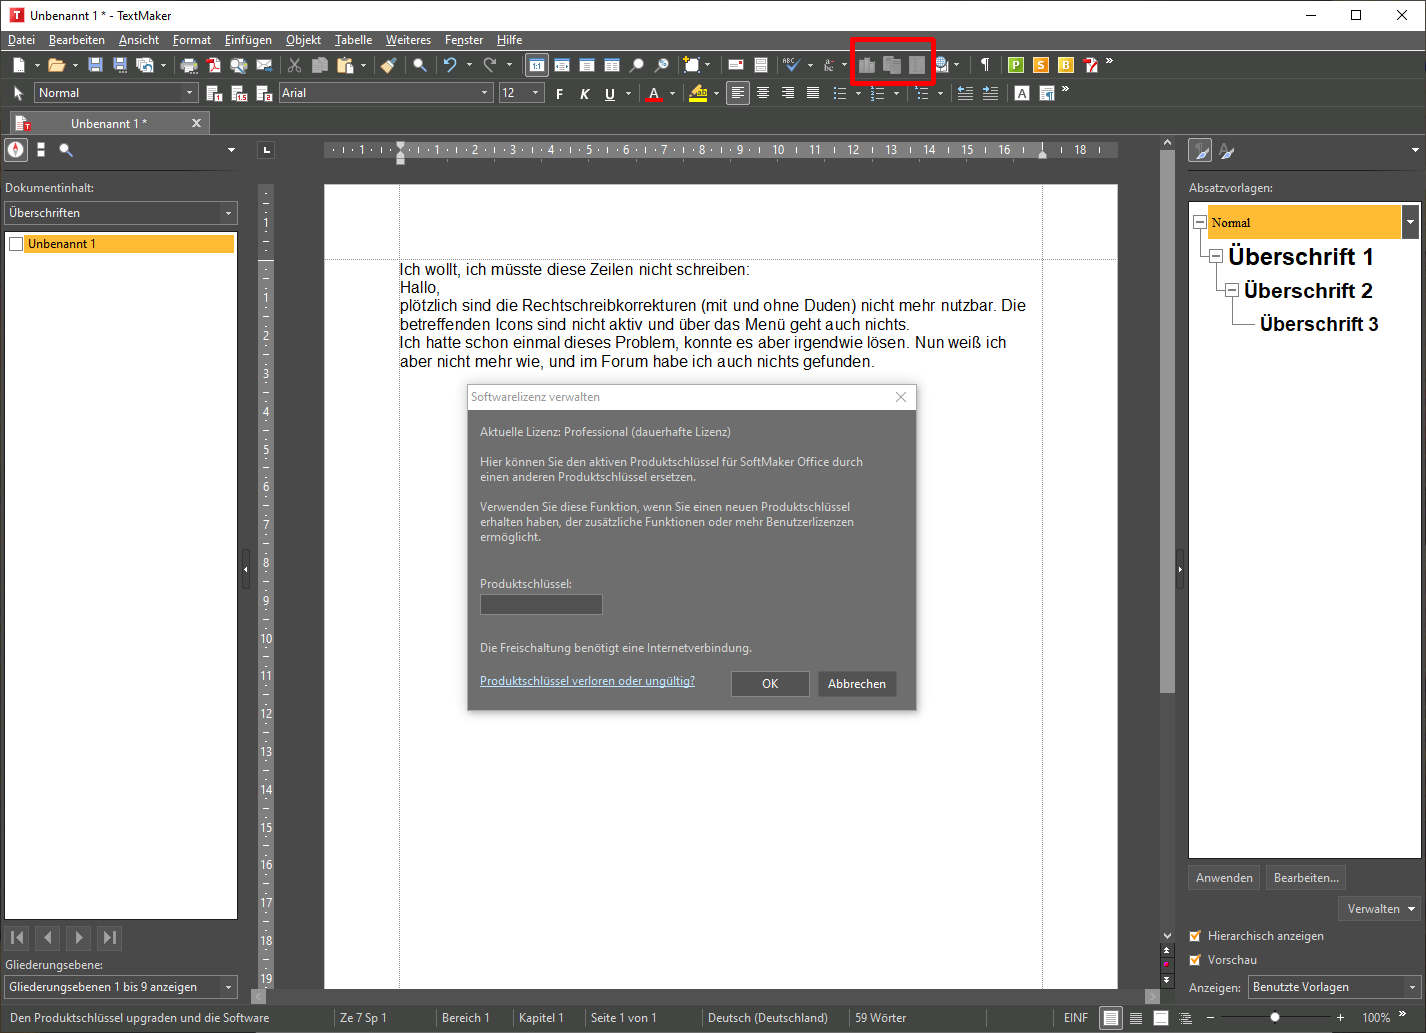Open a file using the folder icon
The height and width of the screenshot is (1033, 1426).
click(x=56, y=65)
